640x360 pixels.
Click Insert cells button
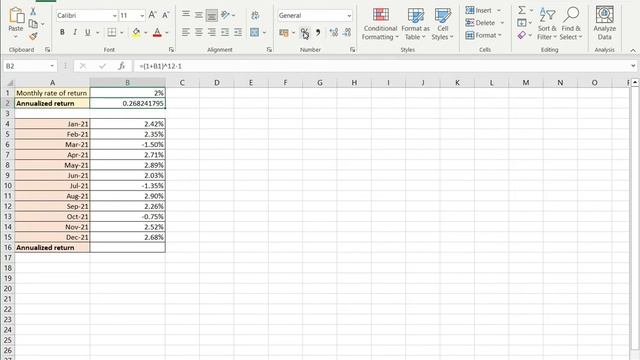coord(480,10)
